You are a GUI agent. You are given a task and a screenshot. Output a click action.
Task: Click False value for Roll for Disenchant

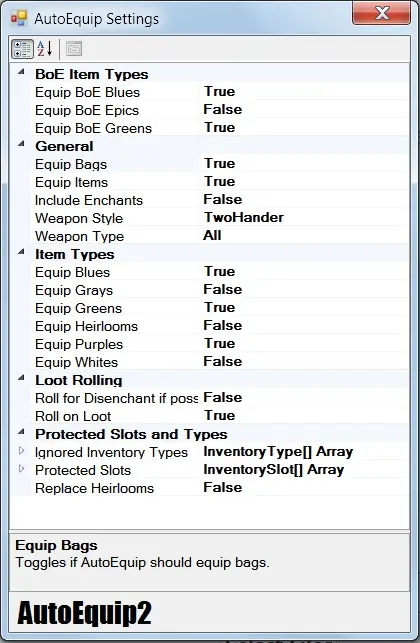(223, 398)
